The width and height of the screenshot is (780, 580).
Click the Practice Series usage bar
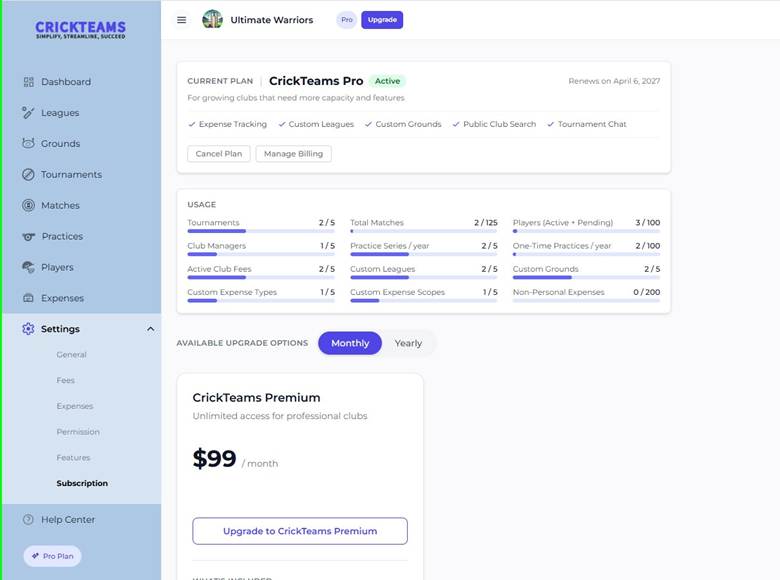point(424,254)
